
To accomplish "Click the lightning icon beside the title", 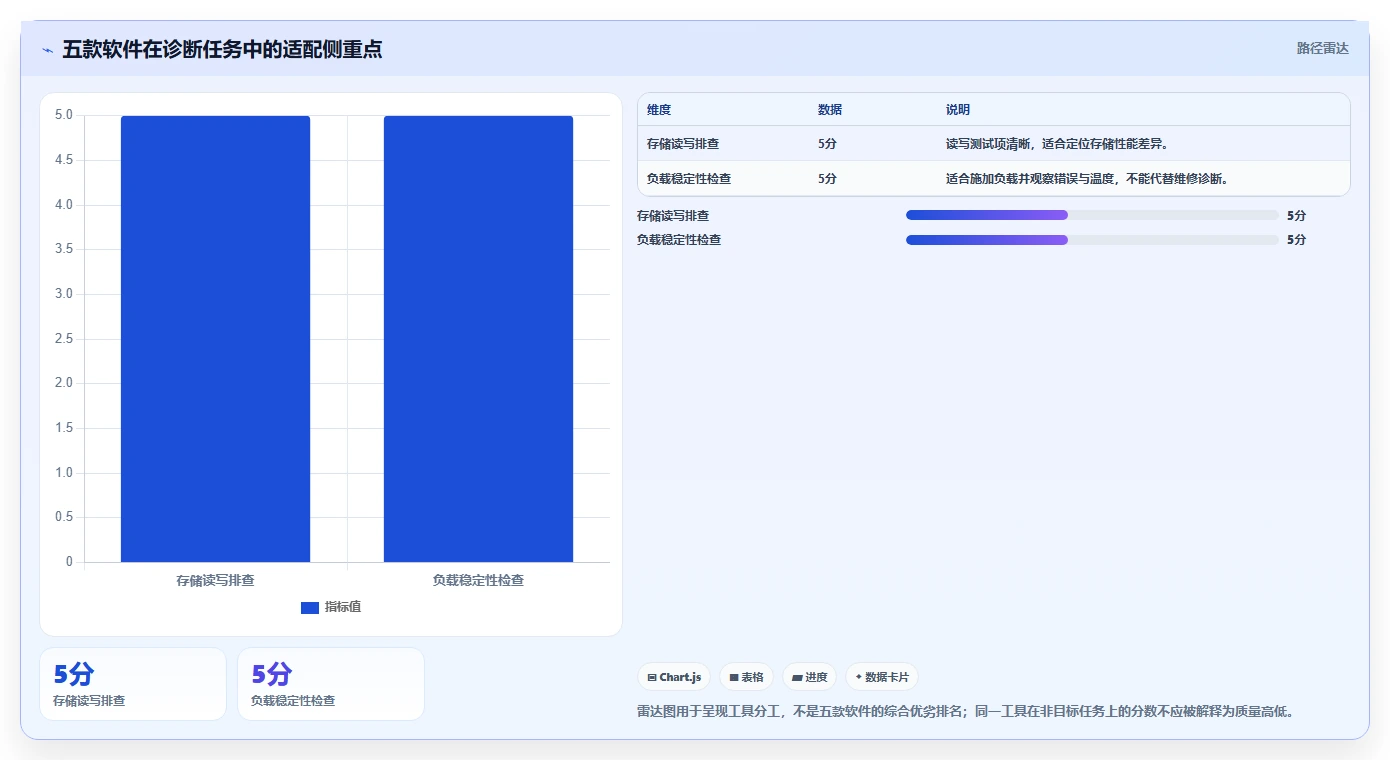I will [48, 49].
